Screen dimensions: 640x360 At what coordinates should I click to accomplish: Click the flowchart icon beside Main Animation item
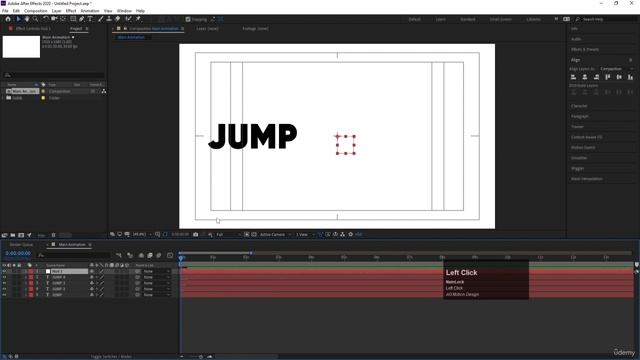pyautogui.click(x=104, y=91)
